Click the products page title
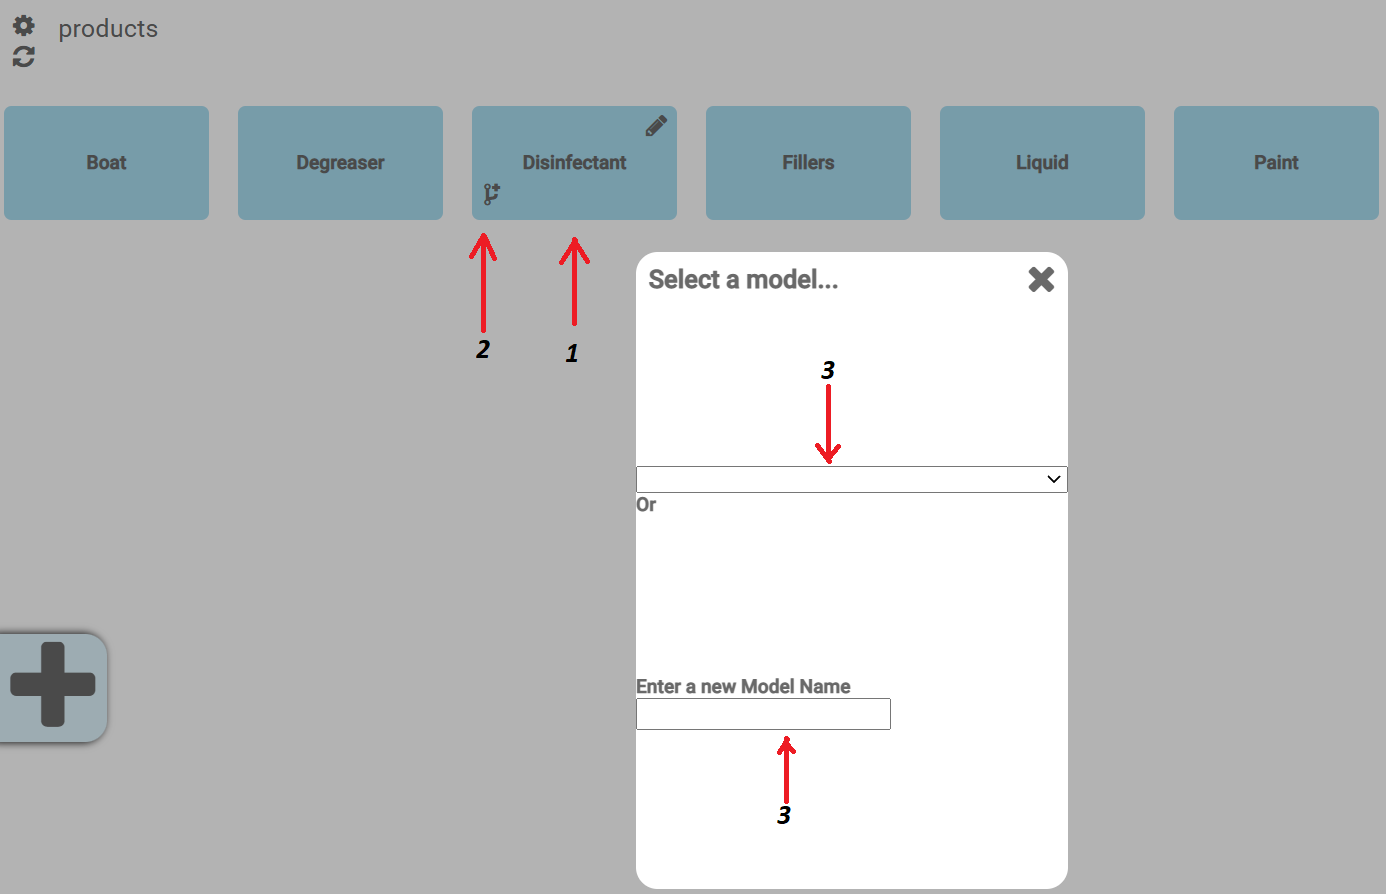This screenshot has height=894, width=1386. pyautogui.click(x=108, y=29)
